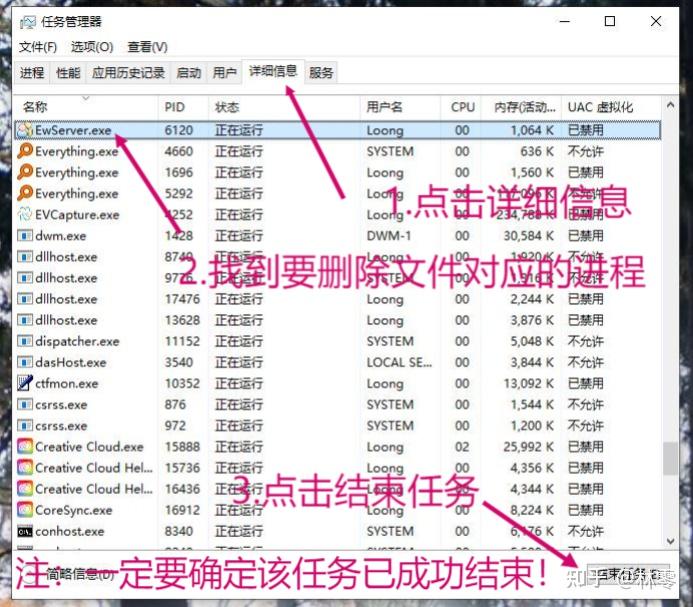Click the Creative Cloud.exe icon

[x=25, y=447]
